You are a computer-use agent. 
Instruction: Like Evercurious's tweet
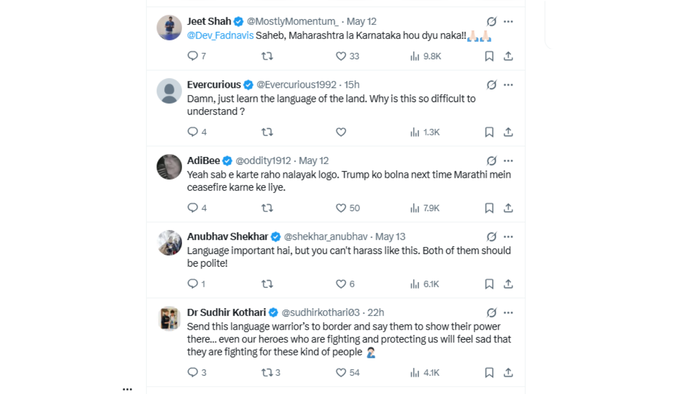pos(341,132)
